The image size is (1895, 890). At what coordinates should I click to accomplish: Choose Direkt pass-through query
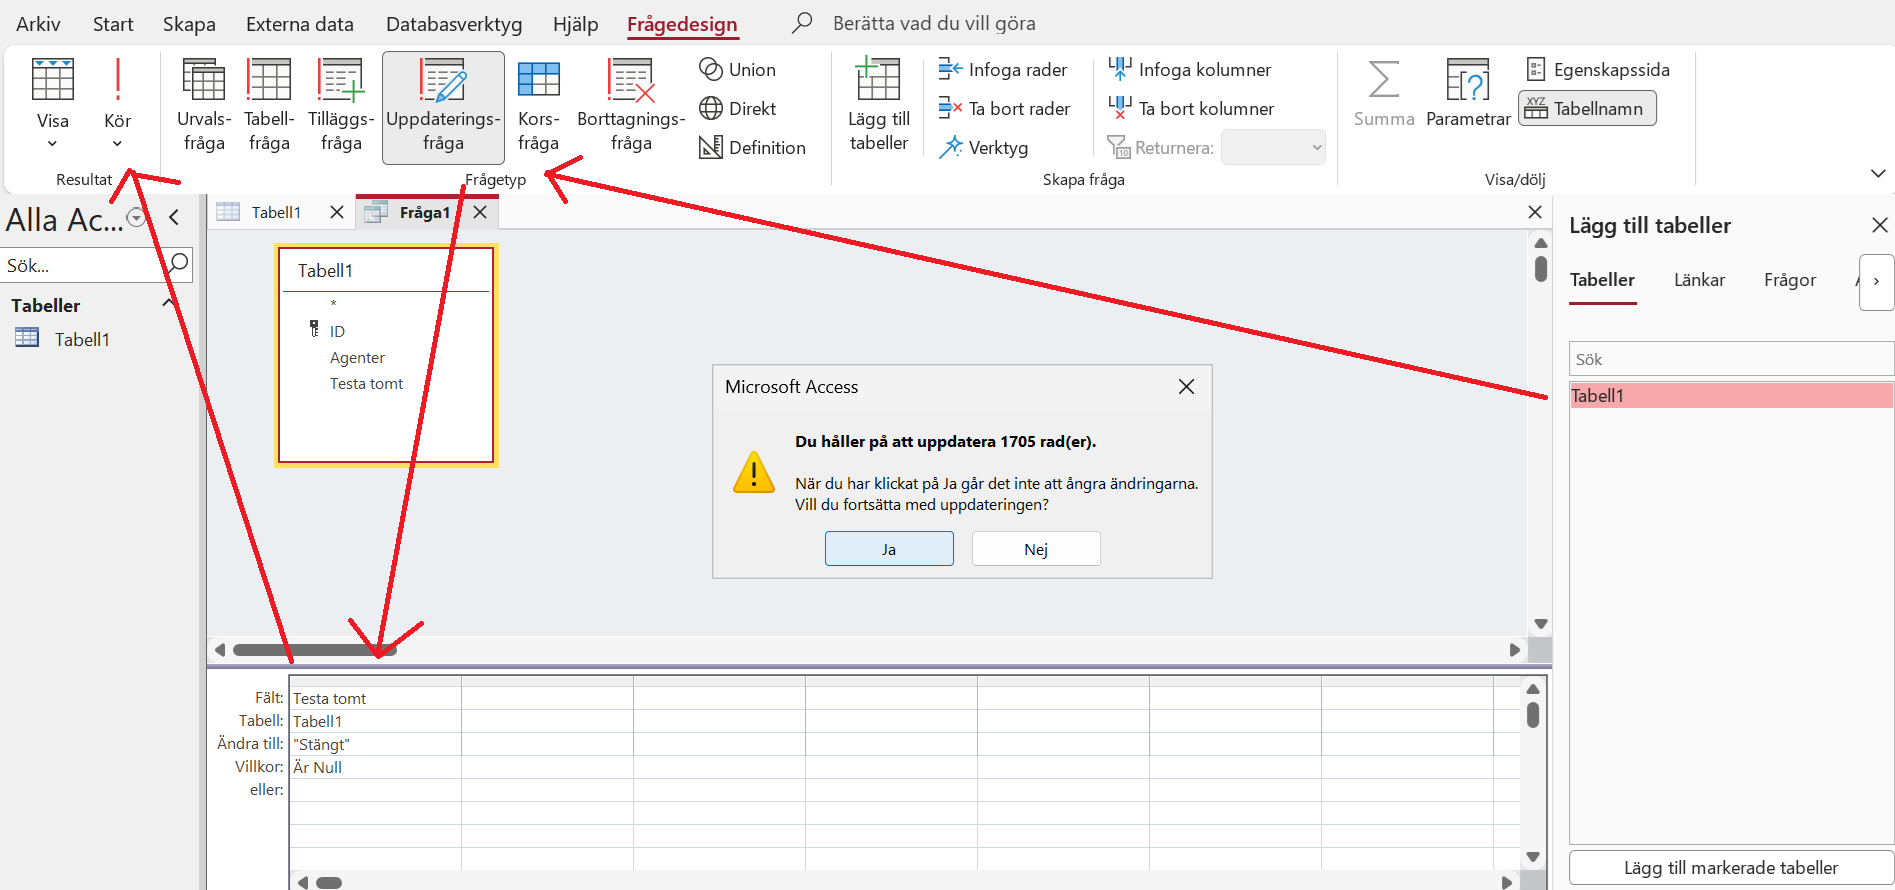point(738,108)
